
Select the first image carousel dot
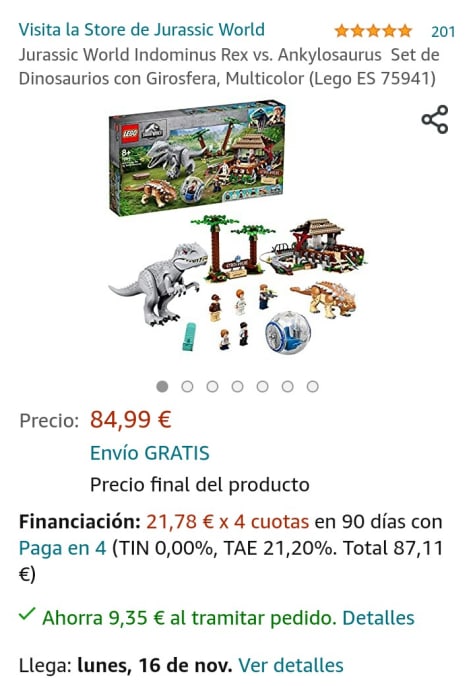(162, 386)
